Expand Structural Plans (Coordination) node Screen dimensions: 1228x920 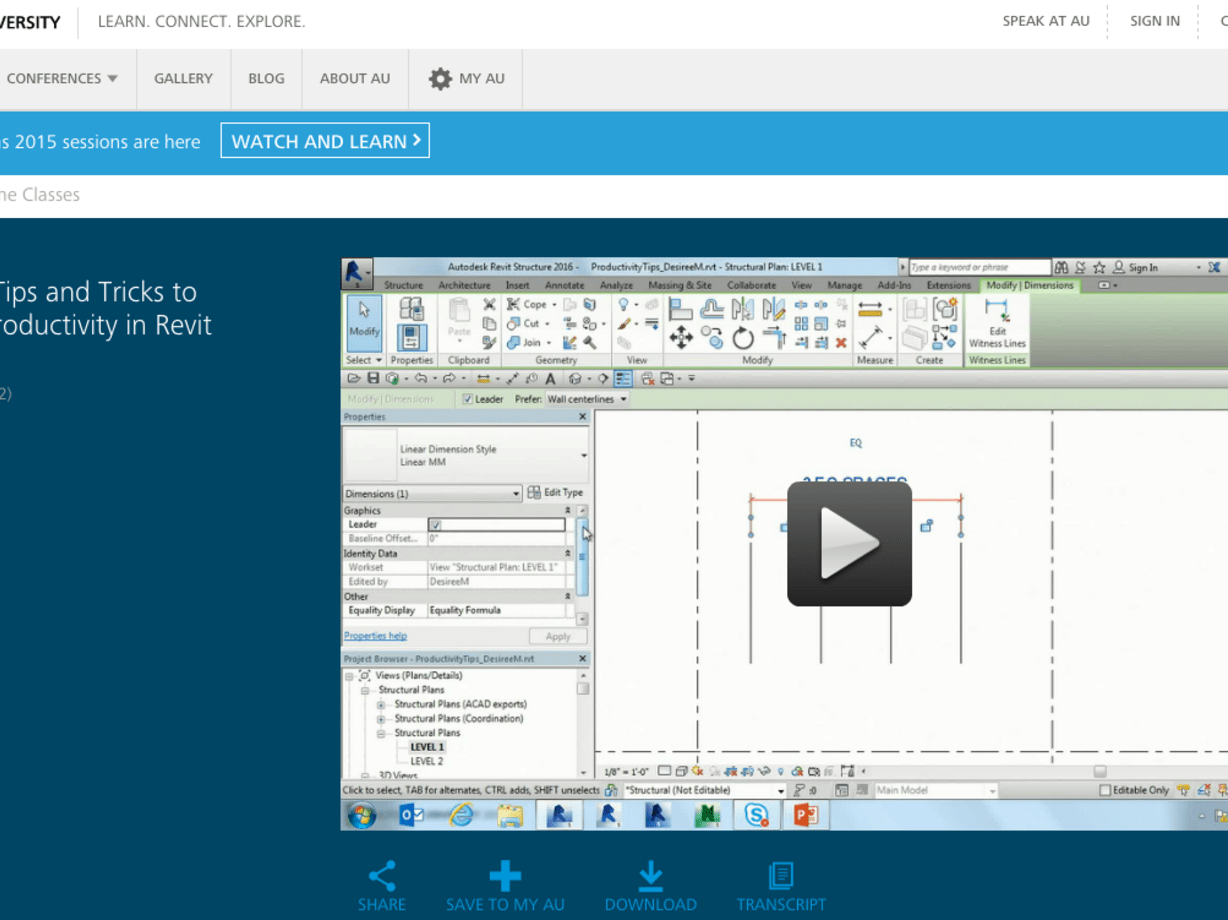click(381, 718)
